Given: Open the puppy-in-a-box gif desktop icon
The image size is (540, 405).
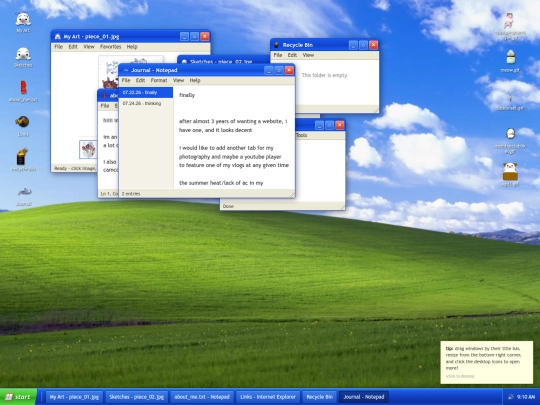Looking at the screenshot, I should 510,175.
